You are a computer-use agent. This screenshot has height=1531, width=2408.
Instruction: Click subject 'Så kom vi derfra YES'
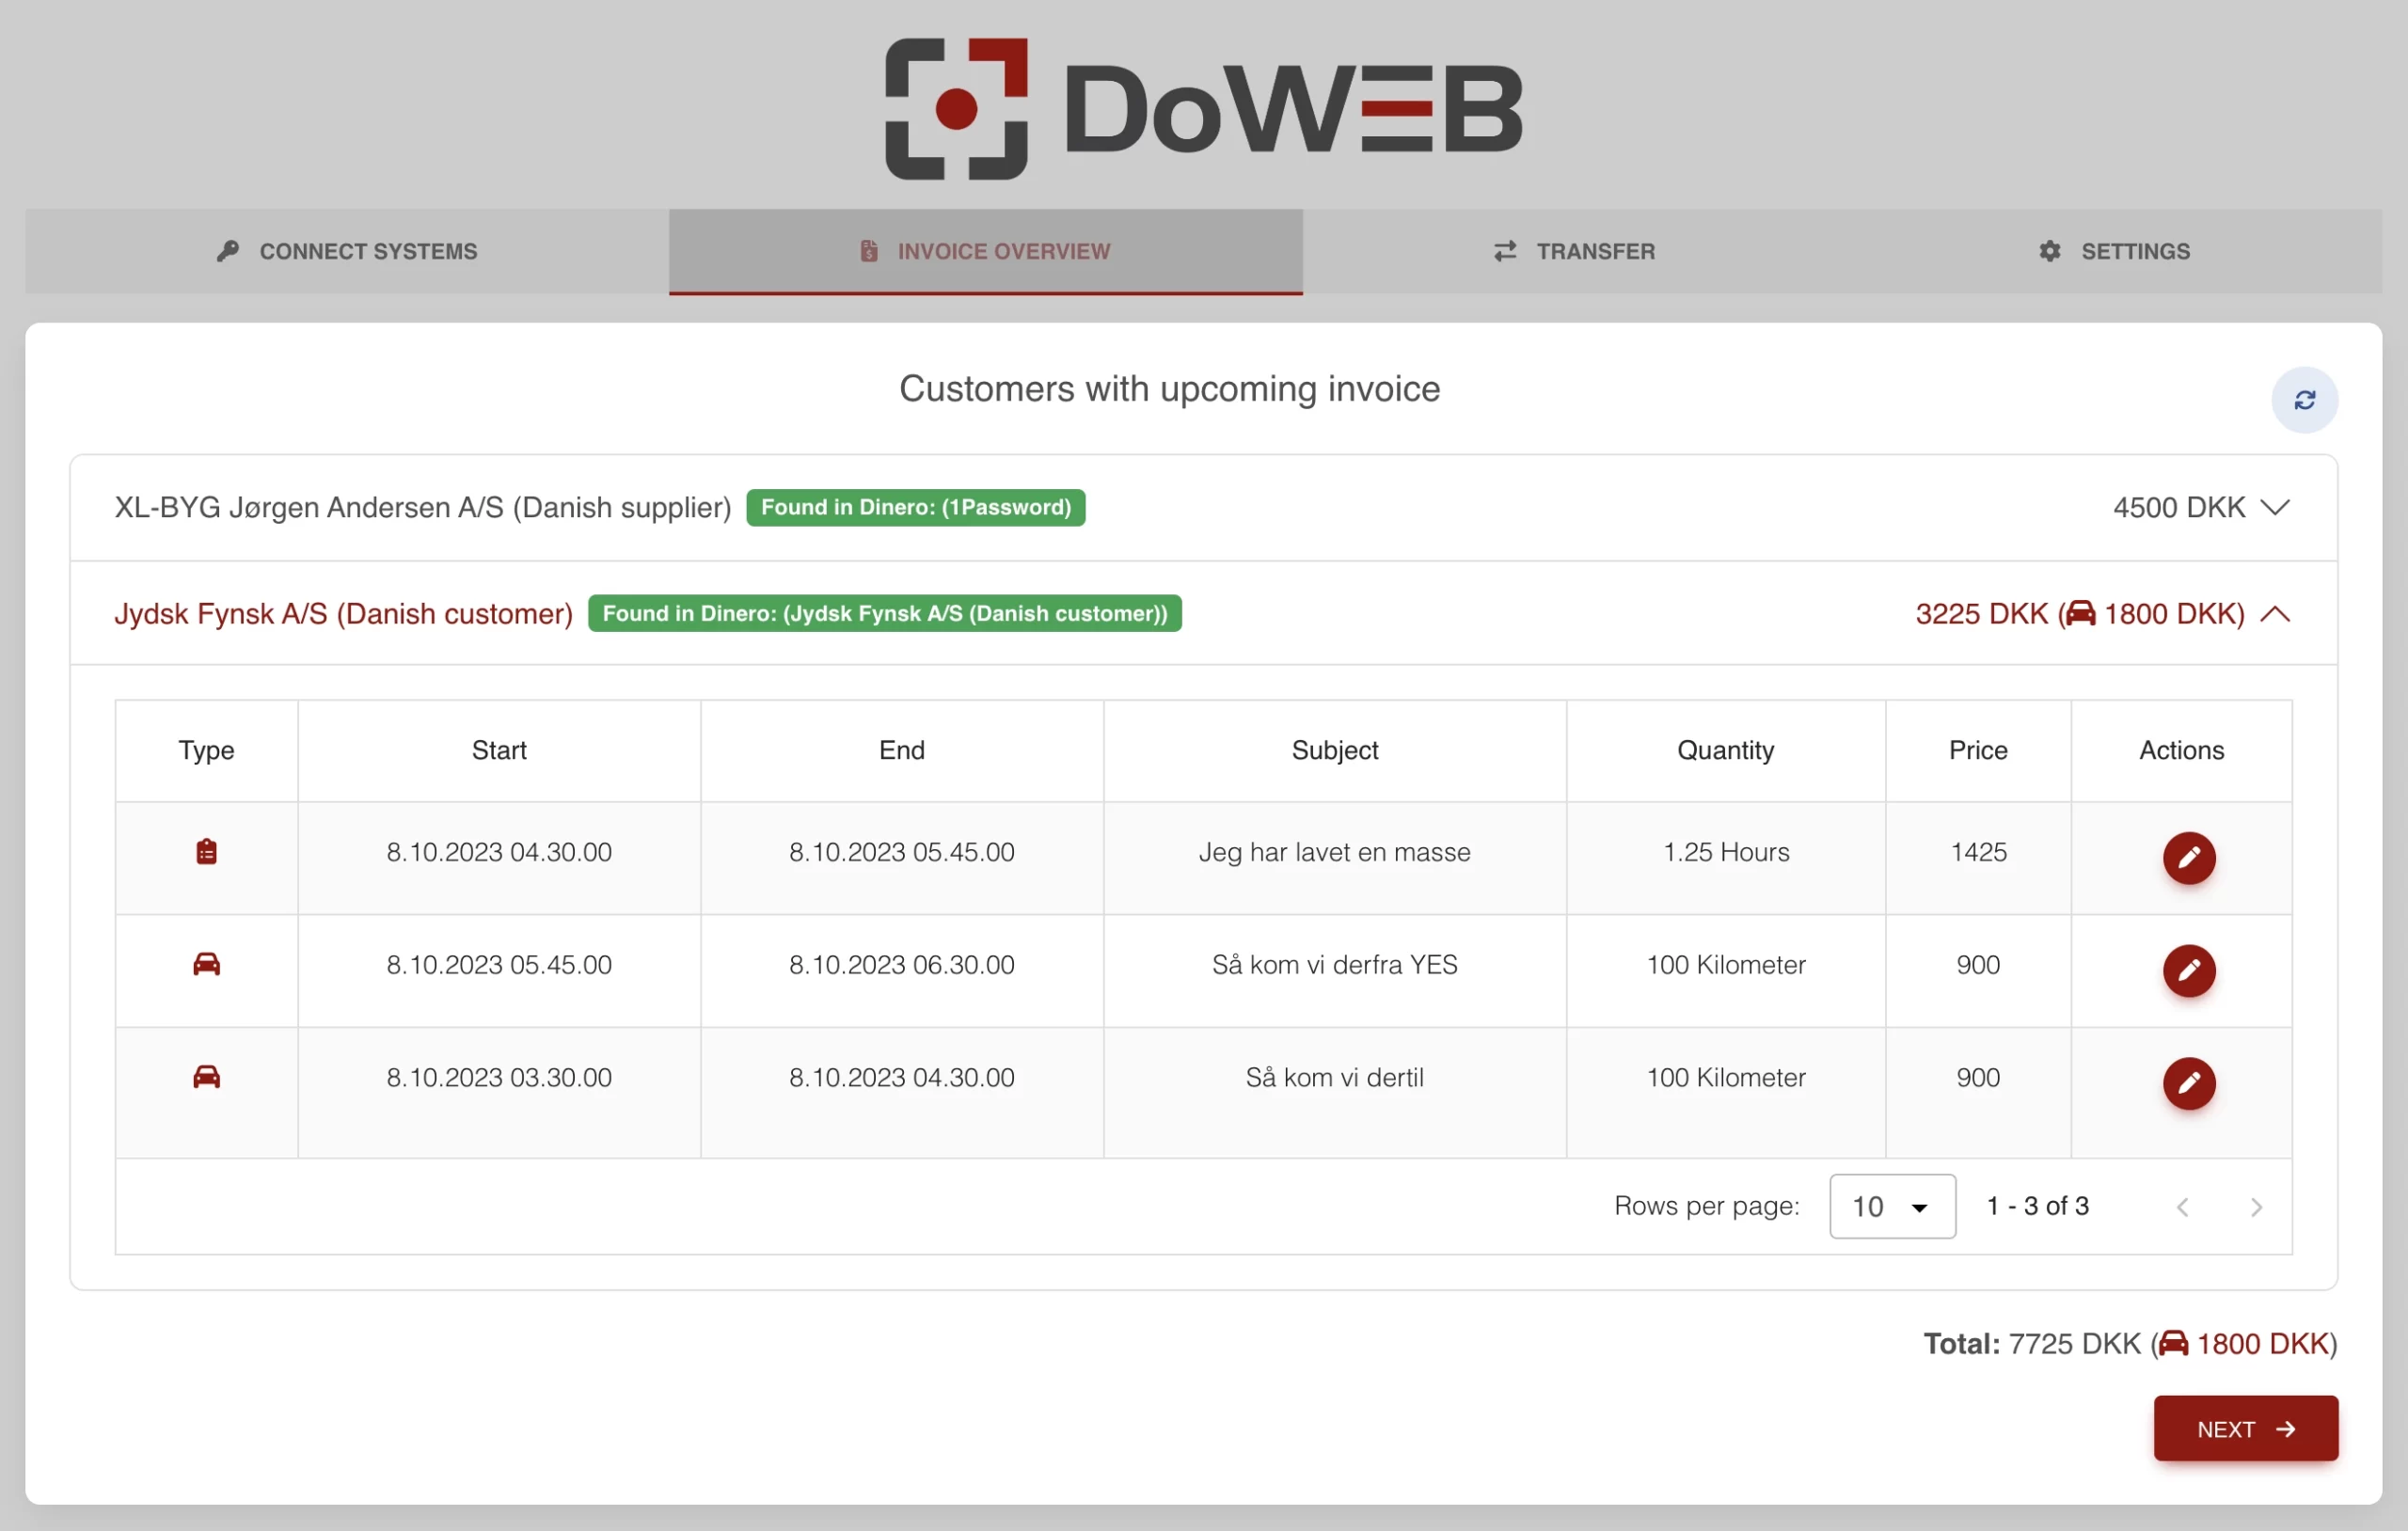click(1334, 964)
